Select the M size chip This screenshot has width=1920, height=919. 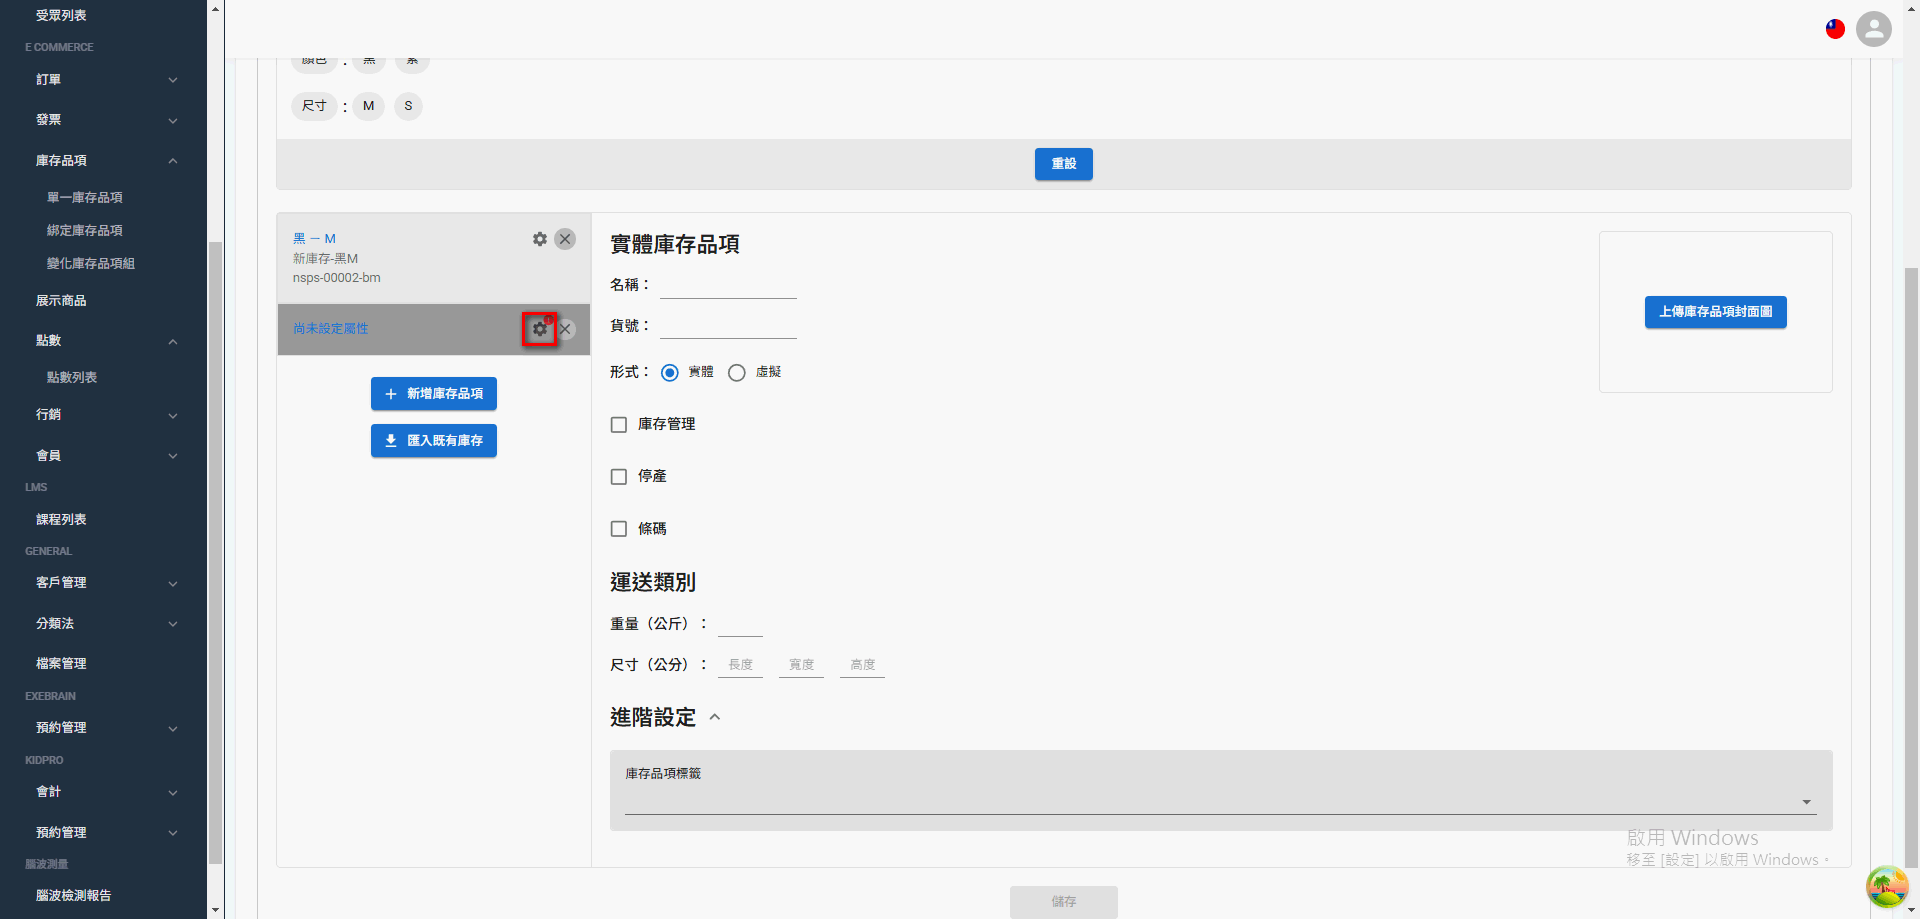369,106
